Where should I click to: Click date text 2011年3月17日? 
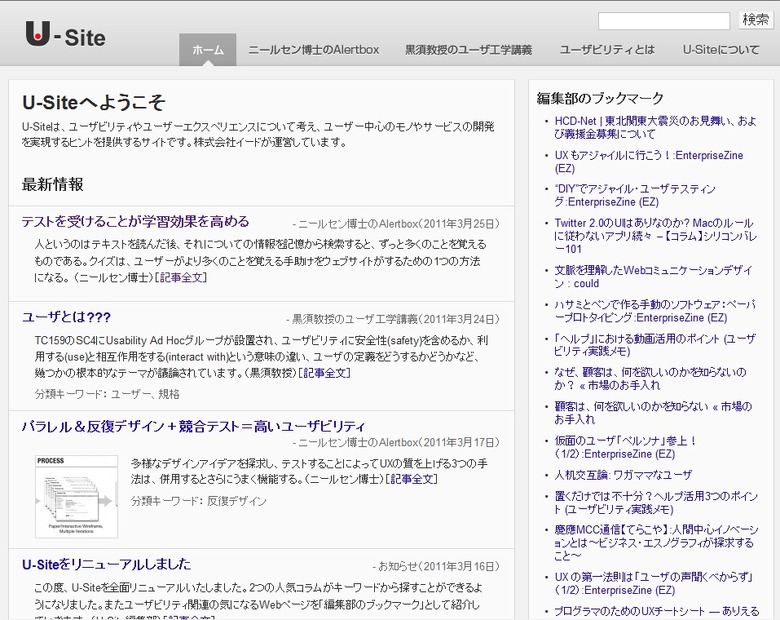[460, 442]
